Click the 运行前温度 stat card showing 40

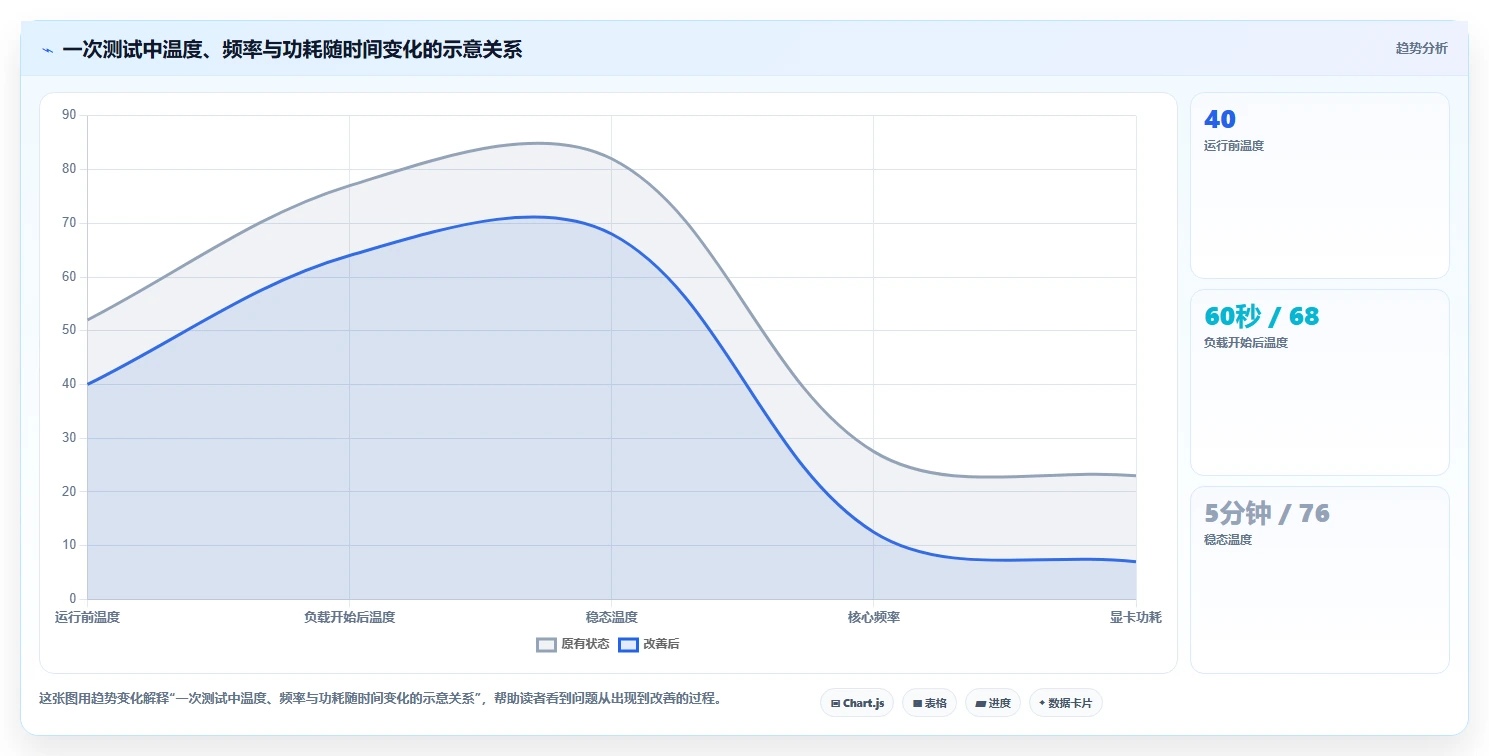1319,185
